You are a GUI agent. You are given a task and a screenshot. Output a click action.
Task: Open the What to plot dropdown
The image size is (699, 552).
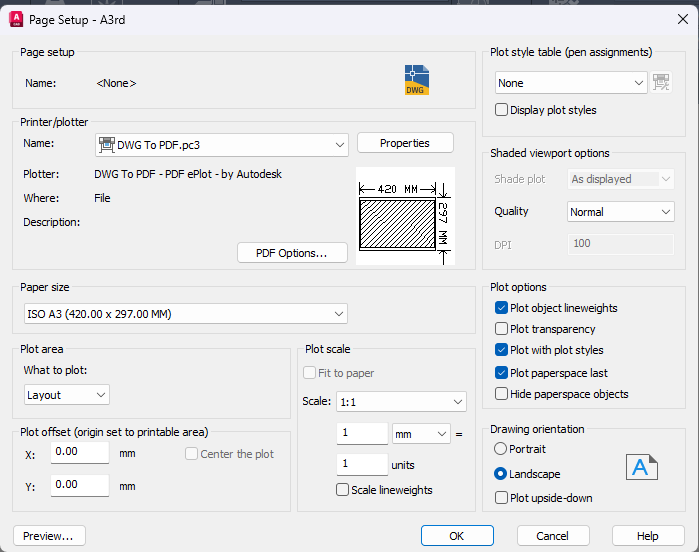pos(67,395)
